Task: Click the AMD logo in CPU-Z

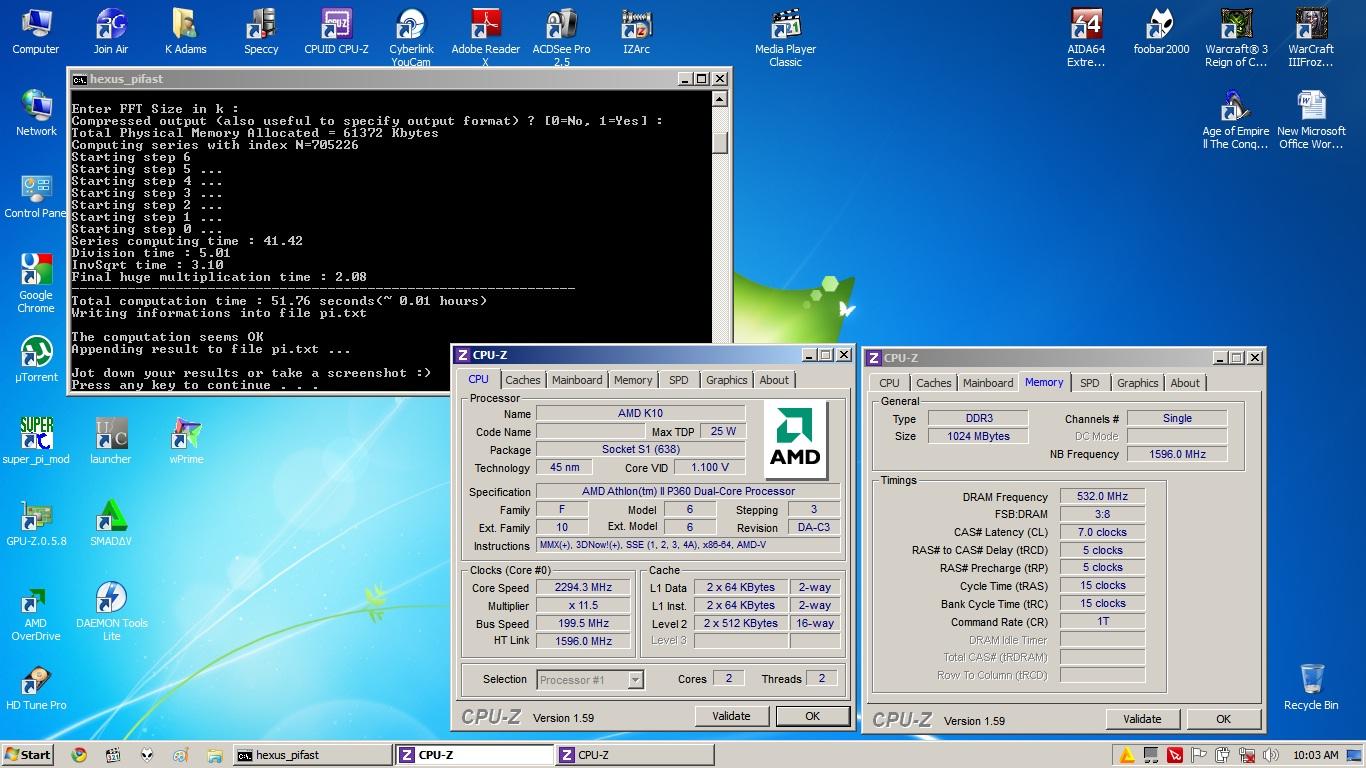Action: [x=795, y=440]
